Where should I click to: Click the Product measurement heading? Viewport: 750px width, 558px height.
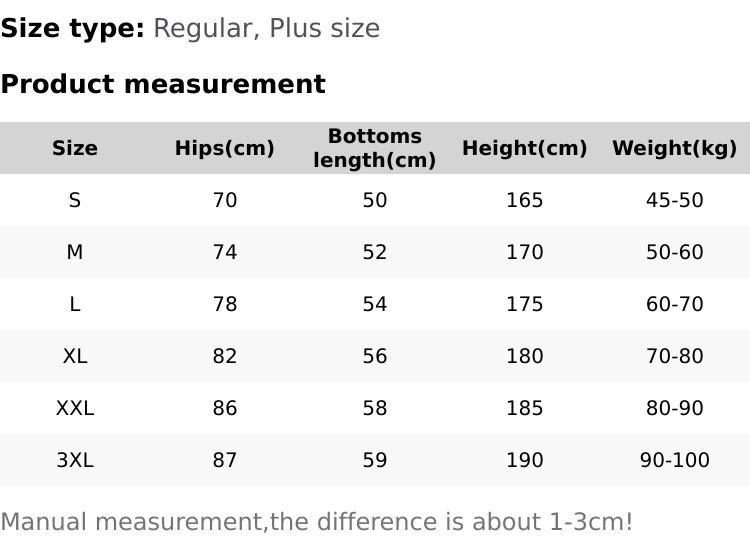pyautogui.click(x=163, y=84)
